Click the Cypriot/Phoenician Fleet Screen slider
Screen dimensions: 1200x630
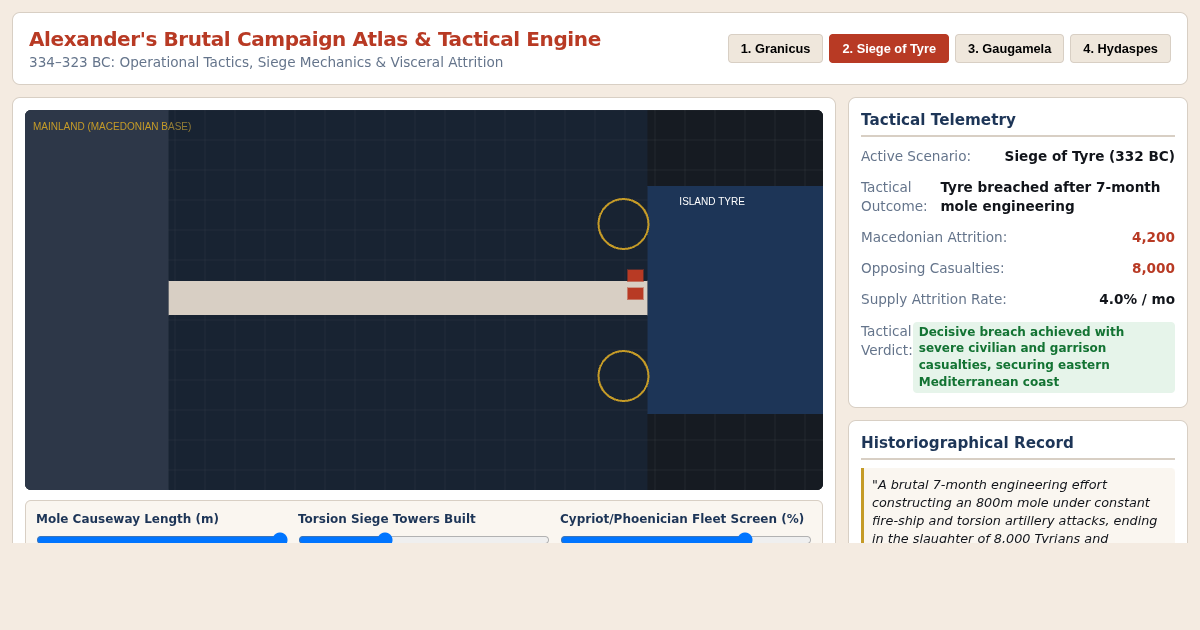click(x=685, y=539)
